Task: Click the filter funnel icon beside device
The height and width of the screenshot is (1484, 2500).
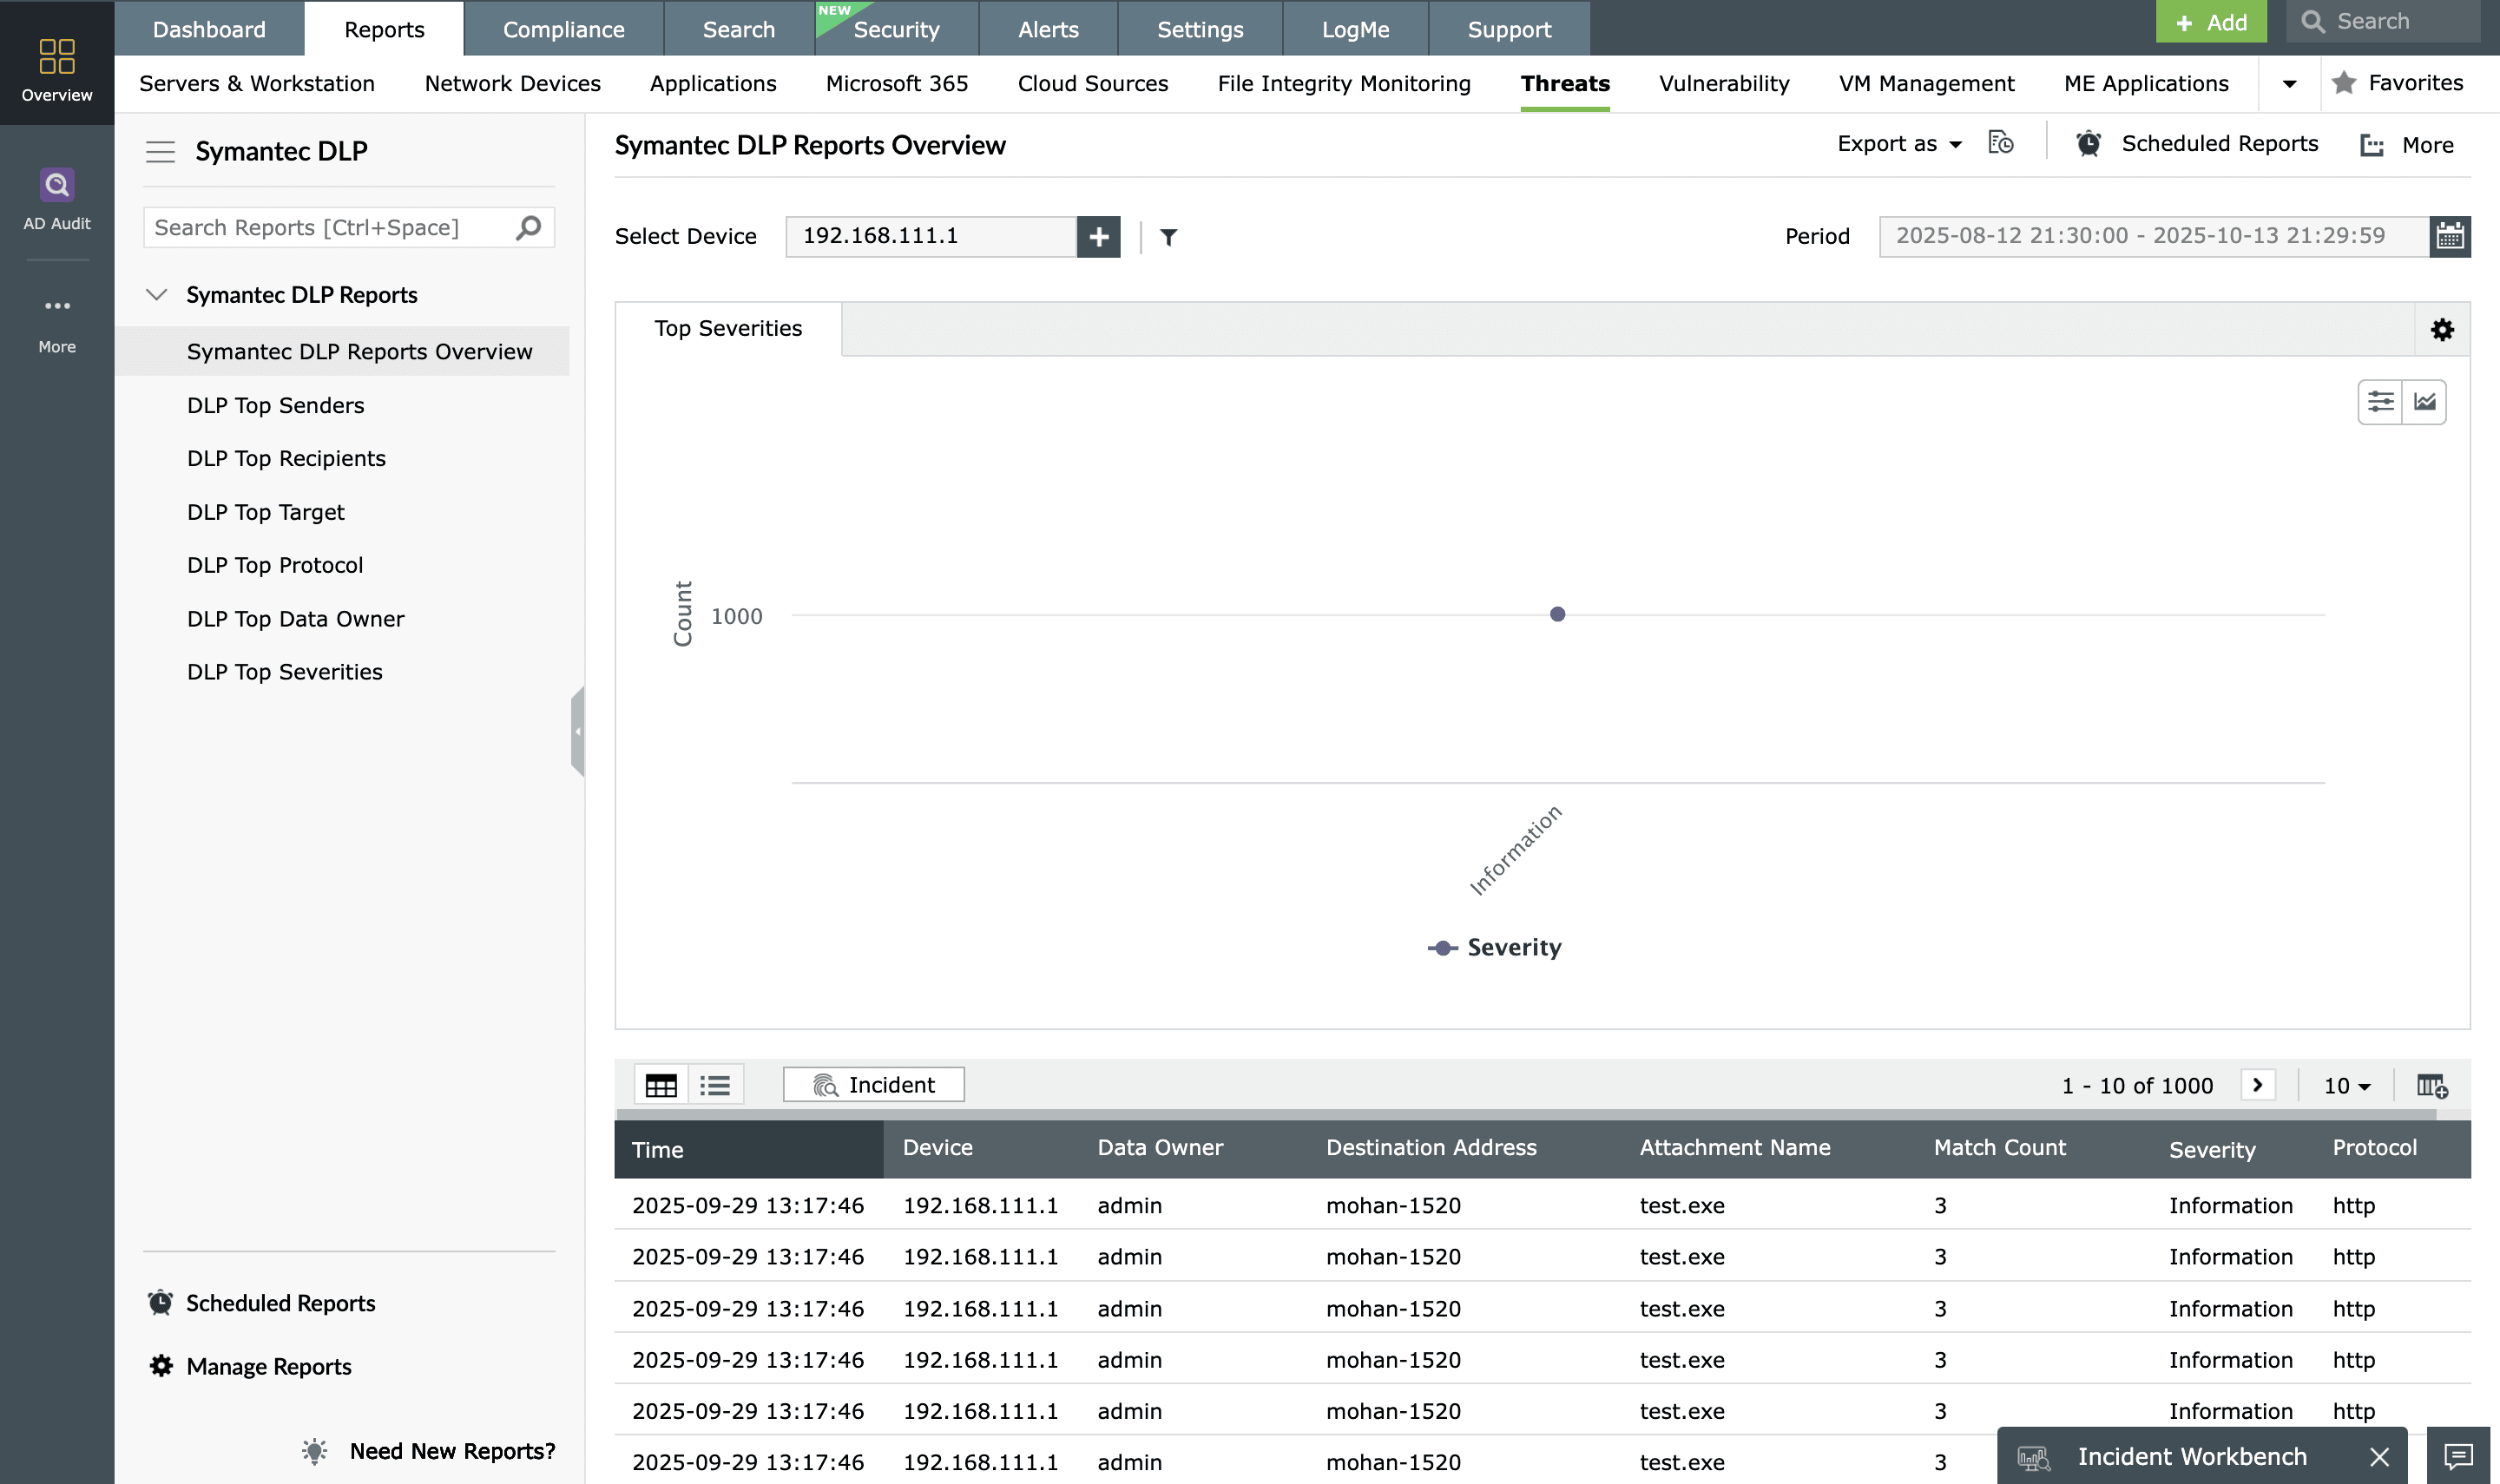Action: [1168, 237]
